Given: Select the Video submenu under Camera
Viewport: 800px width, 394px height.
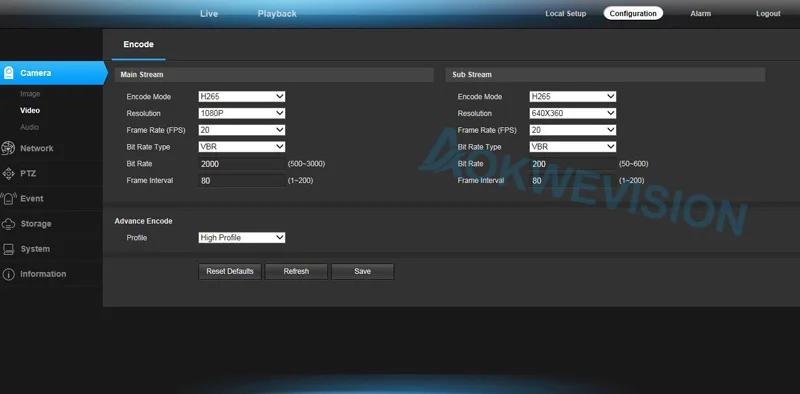Looking at the screenshot, I should tap(30, 110).
